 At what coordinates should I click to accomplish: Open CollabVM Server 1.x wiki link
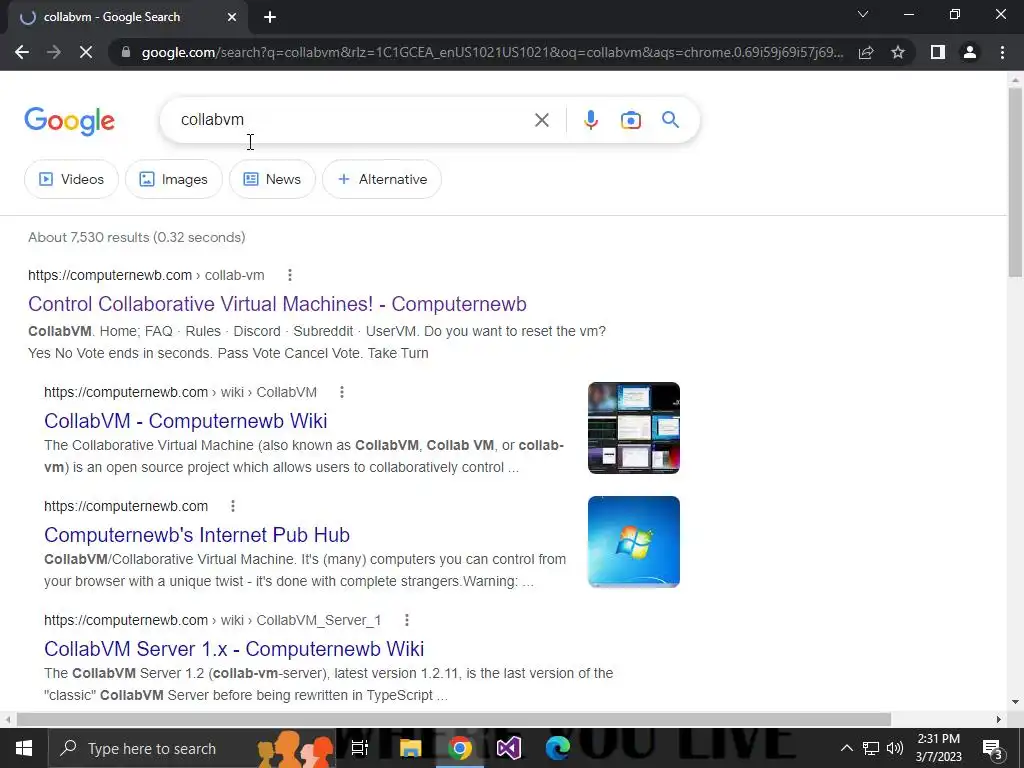[x=234, y=648]
